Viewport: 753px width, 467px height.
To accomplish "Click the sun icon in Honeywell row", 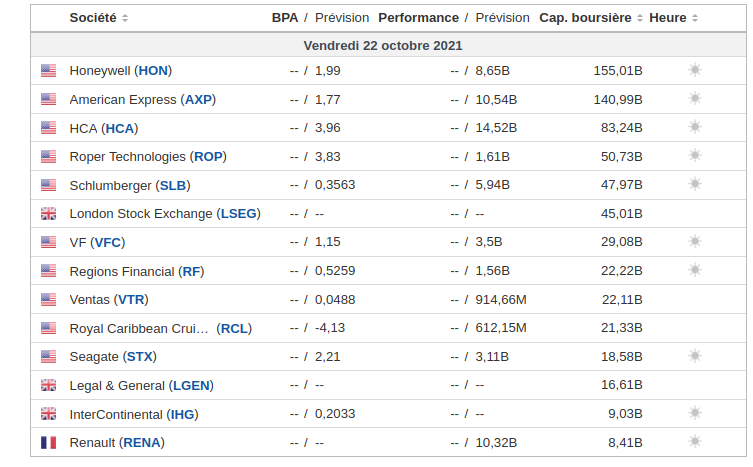I will [x=695, y=70].
